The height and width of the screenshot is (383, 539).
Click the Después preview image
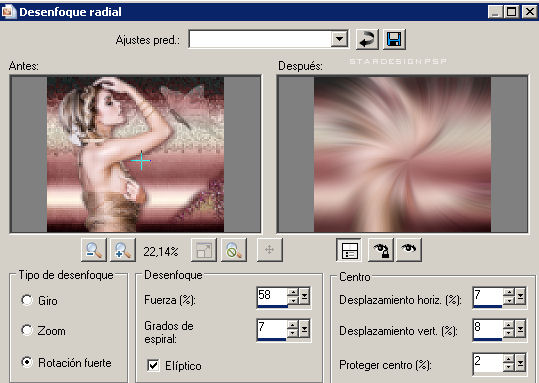(402, 154)
